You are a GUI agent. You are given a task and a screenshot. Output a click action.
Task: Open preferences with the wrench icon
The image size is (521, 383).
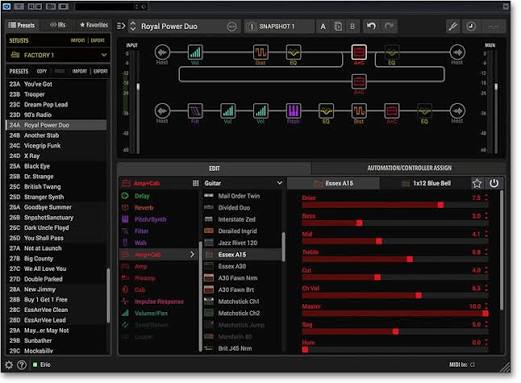tap(452, 26)
